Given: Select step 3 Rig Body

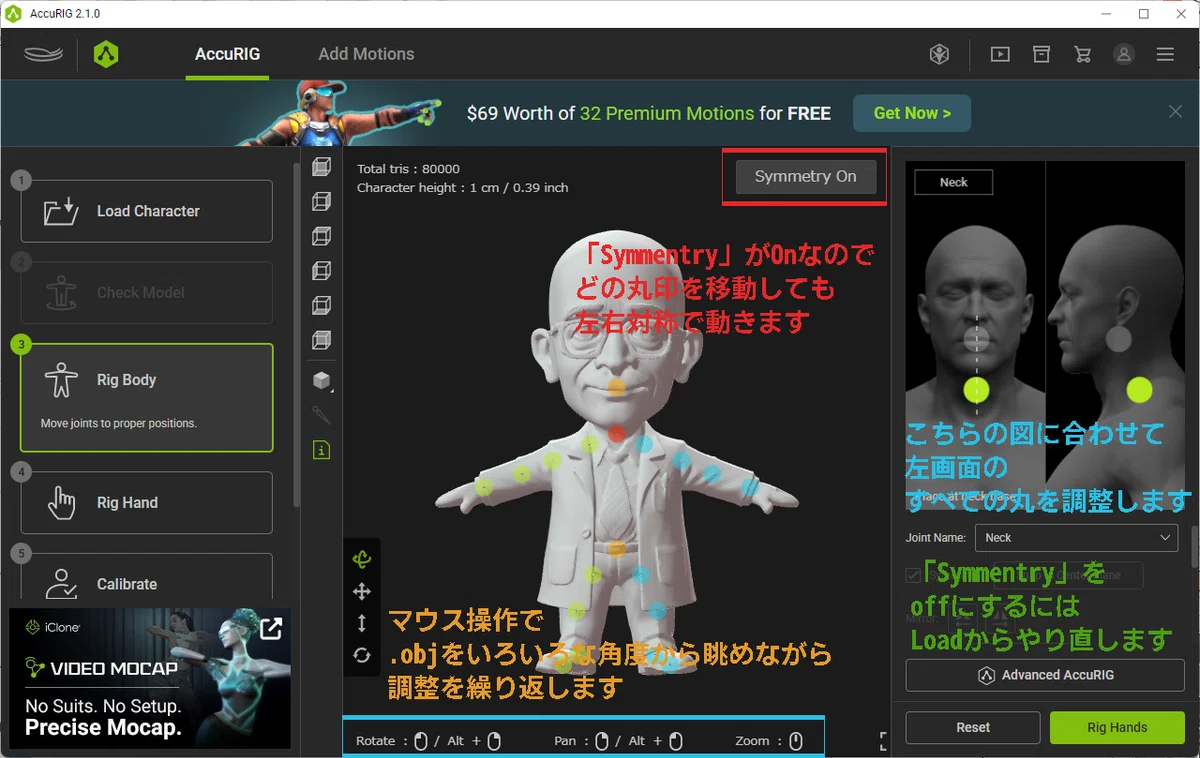Looking at the screenshot, I should point(146,398).
